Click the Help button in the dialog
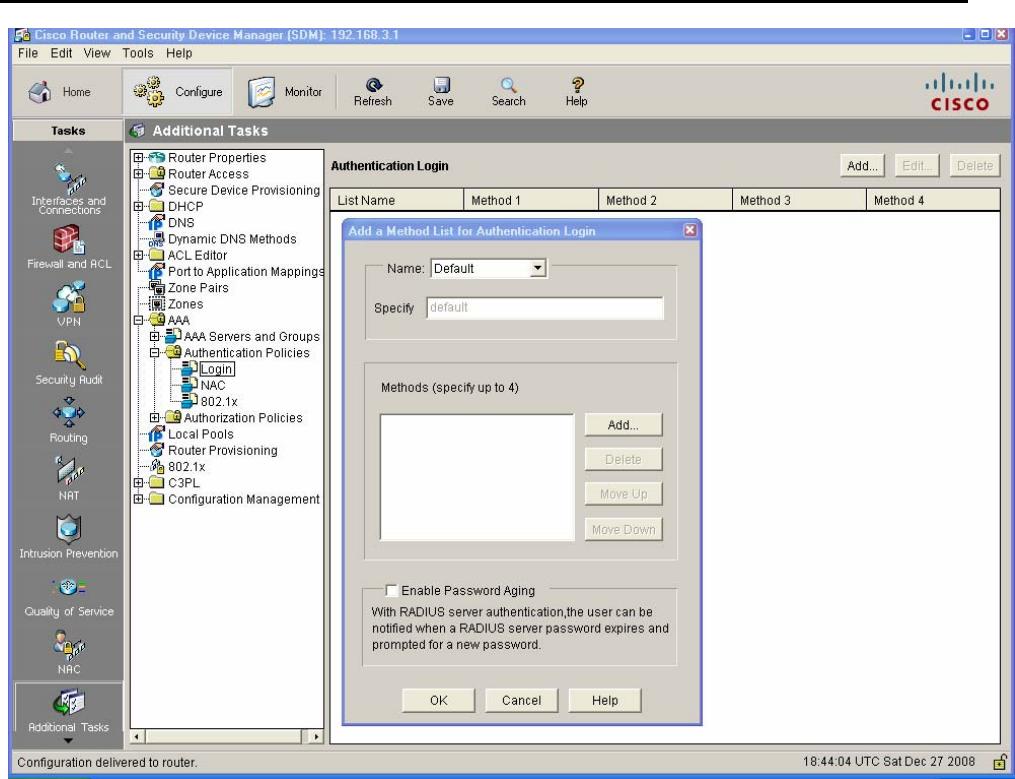Image resolution: width=1015 pixels, height=779 pixels. tap(605, 700)
